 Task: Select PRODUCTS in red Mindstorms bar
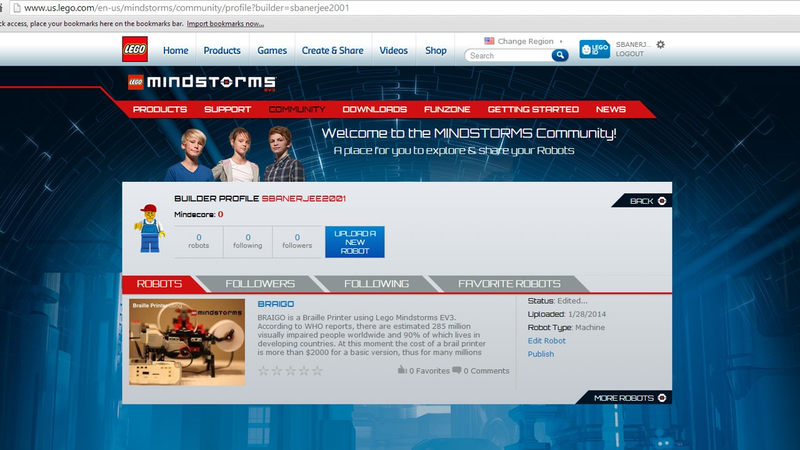pyautogui.click(x=160, y=109)
